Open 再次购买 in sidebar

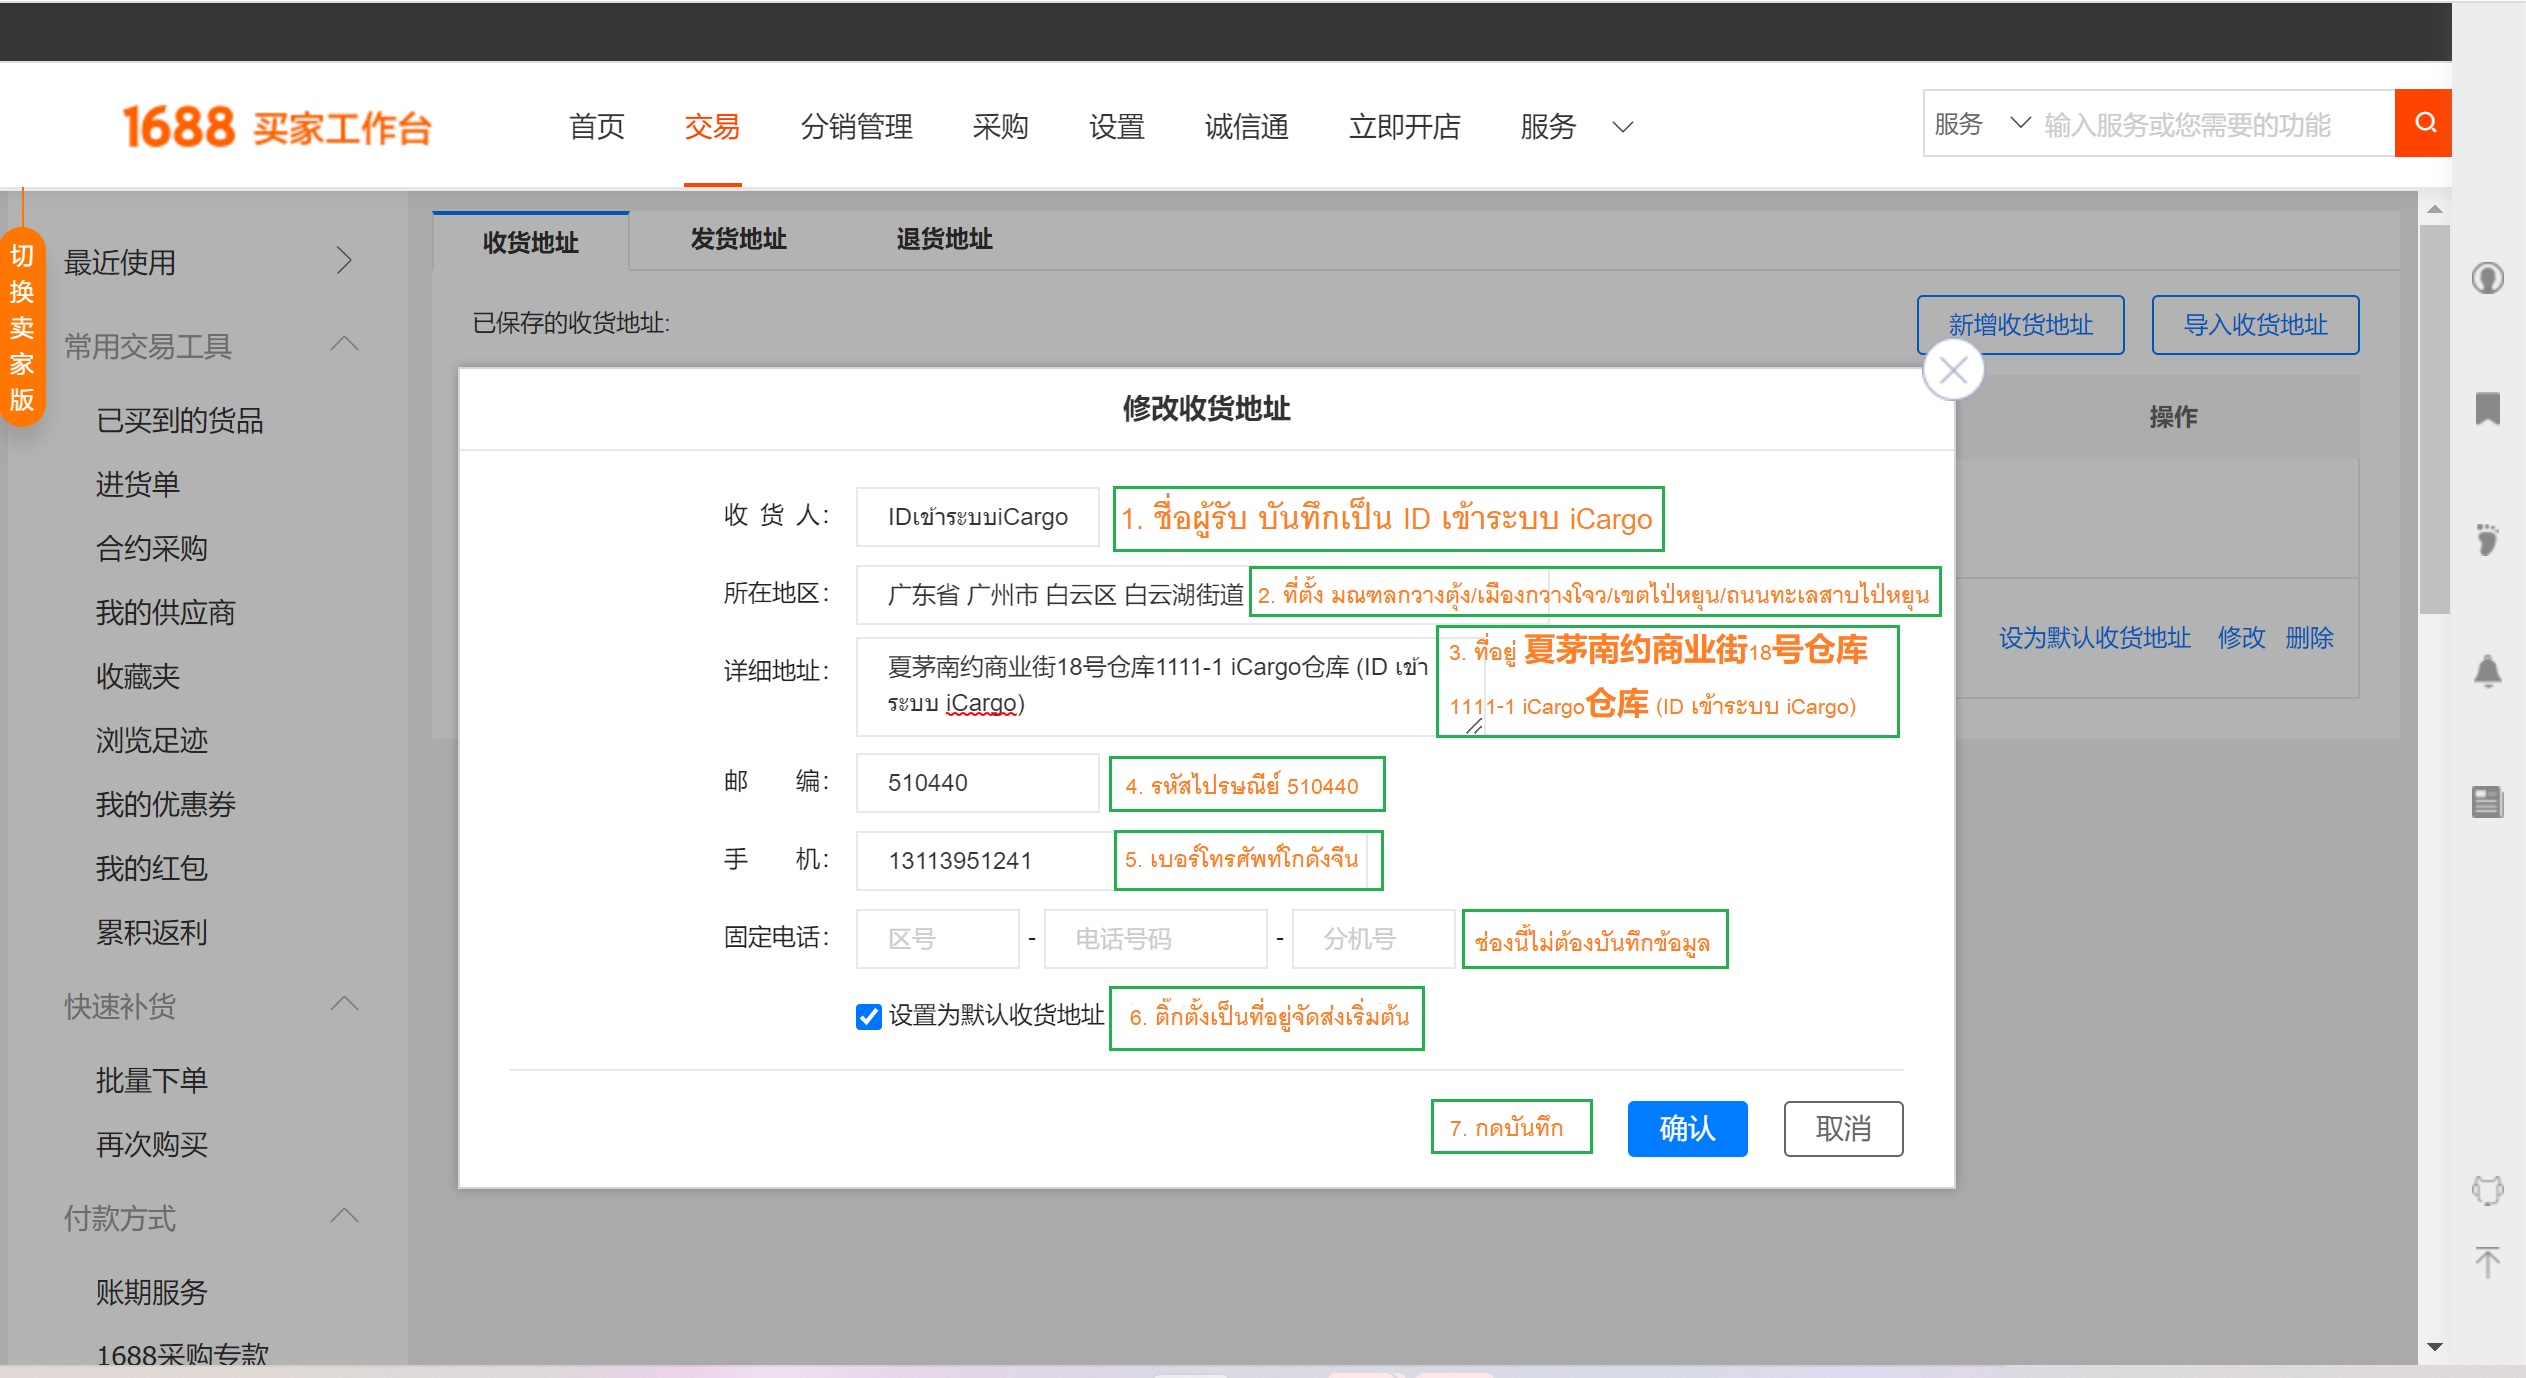click(x=151, y=1145)
